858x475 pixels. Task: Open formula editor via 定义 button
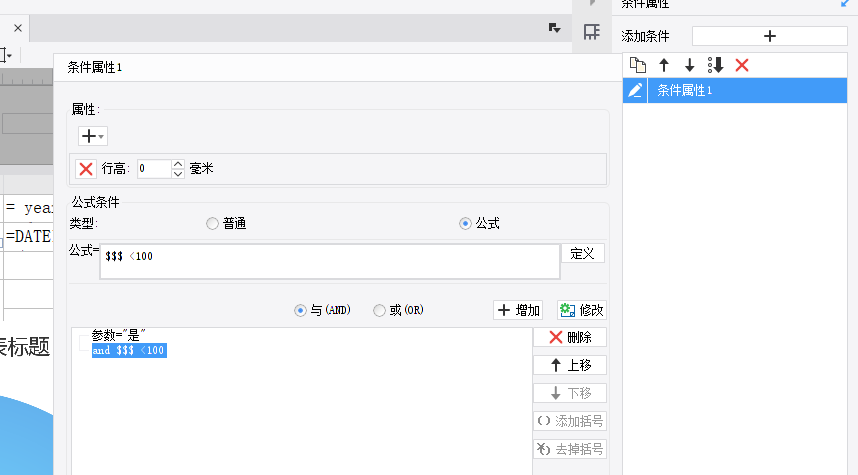click(x=583, y=253)
